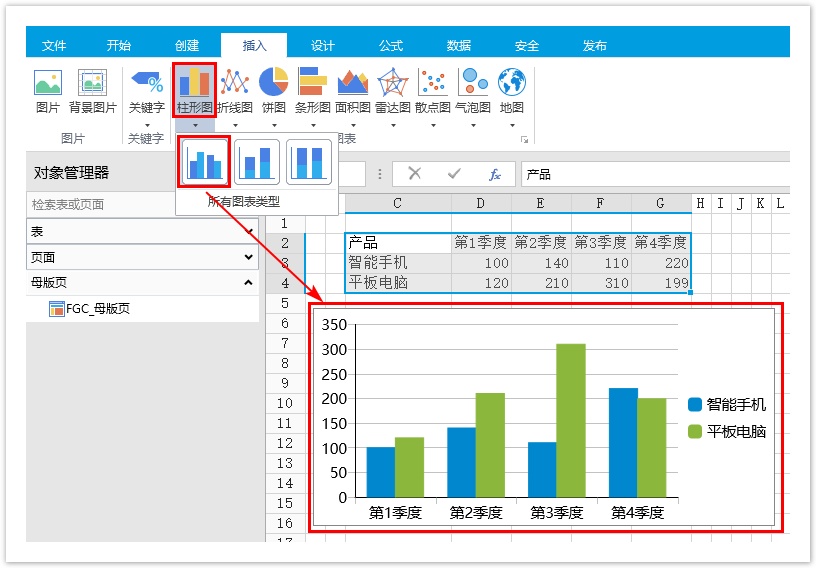Click the 柱形图 column chart icon

194,82
